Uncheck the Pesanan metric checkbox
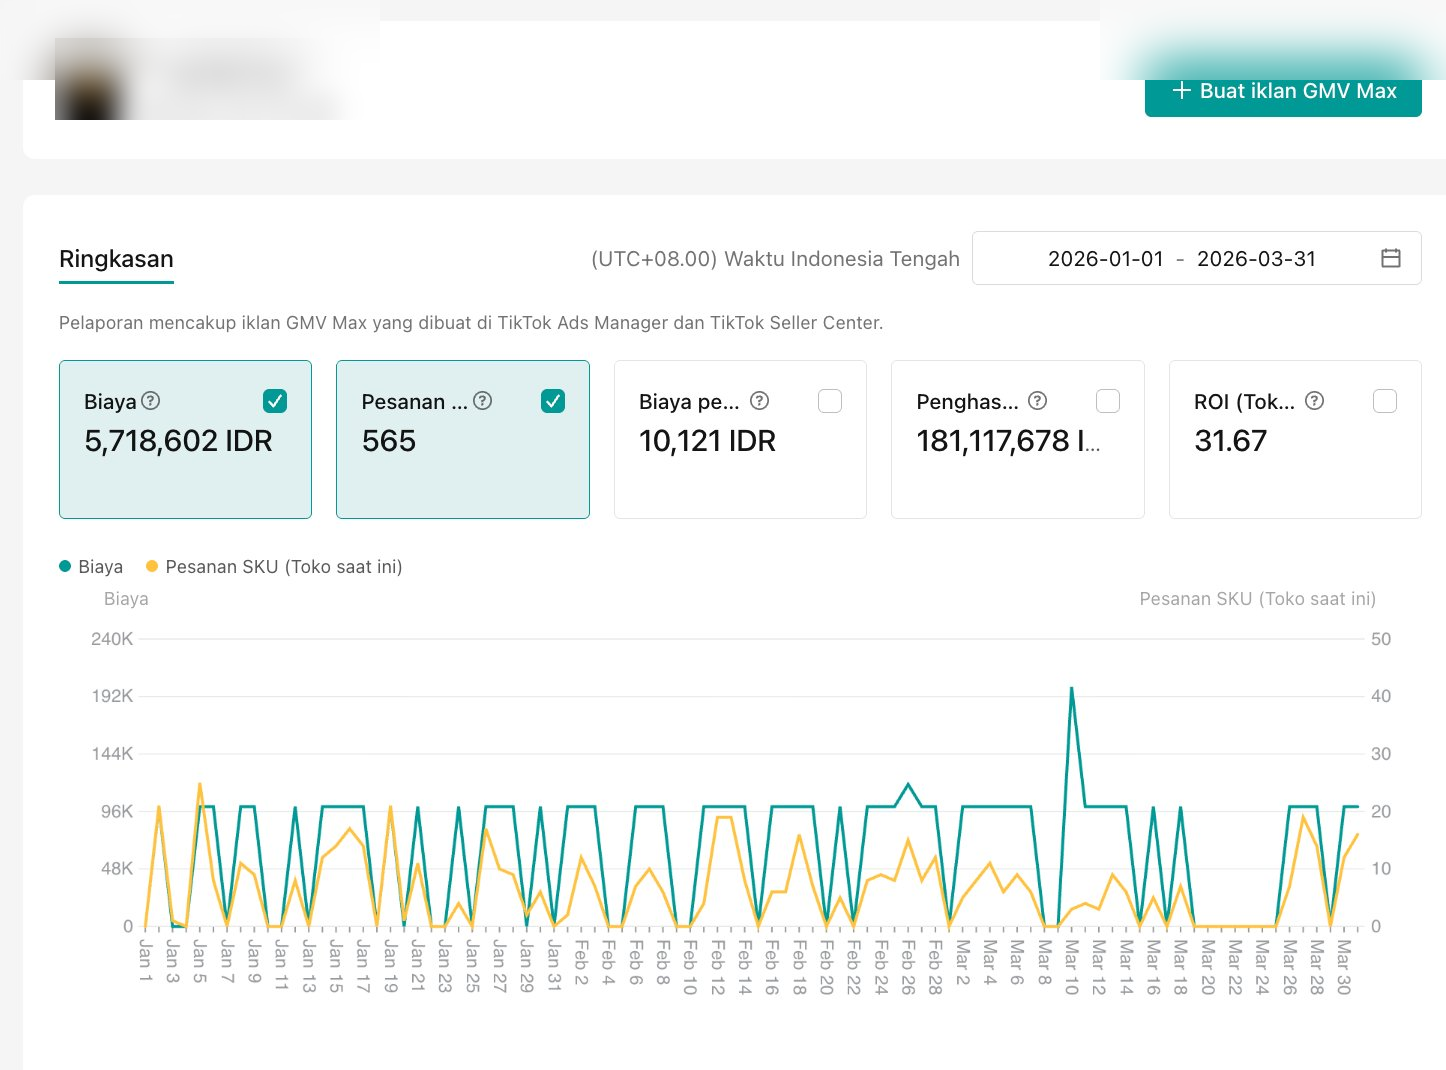The height and width of the screenshot is (1070, 1446). (553, 401)
